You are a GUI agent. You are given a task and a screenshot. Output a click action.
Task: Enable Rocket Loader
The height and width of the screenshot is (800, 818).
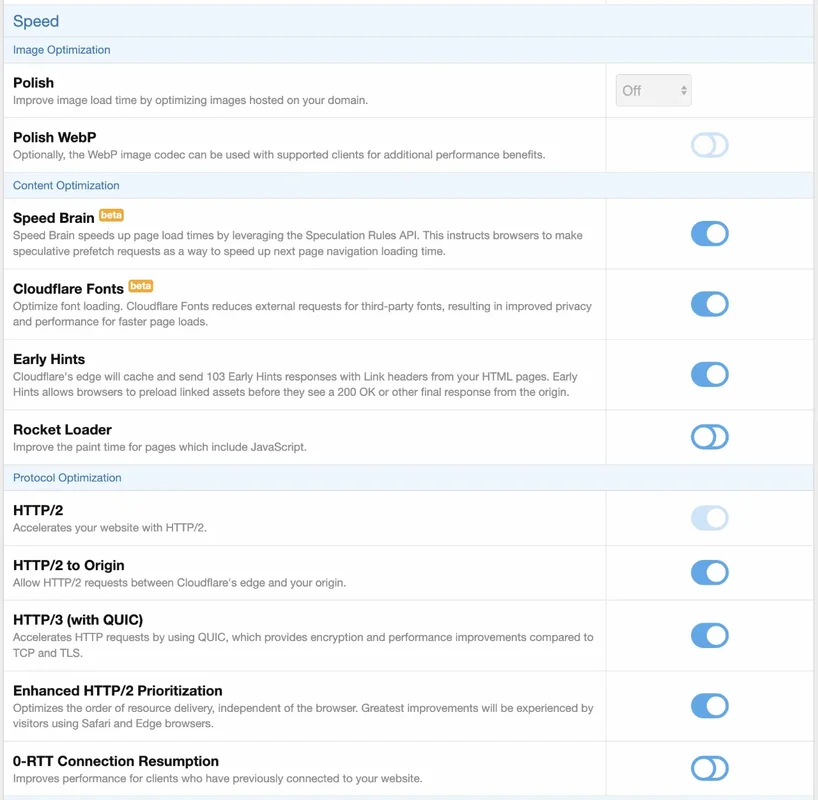click(x=710, y=437)
